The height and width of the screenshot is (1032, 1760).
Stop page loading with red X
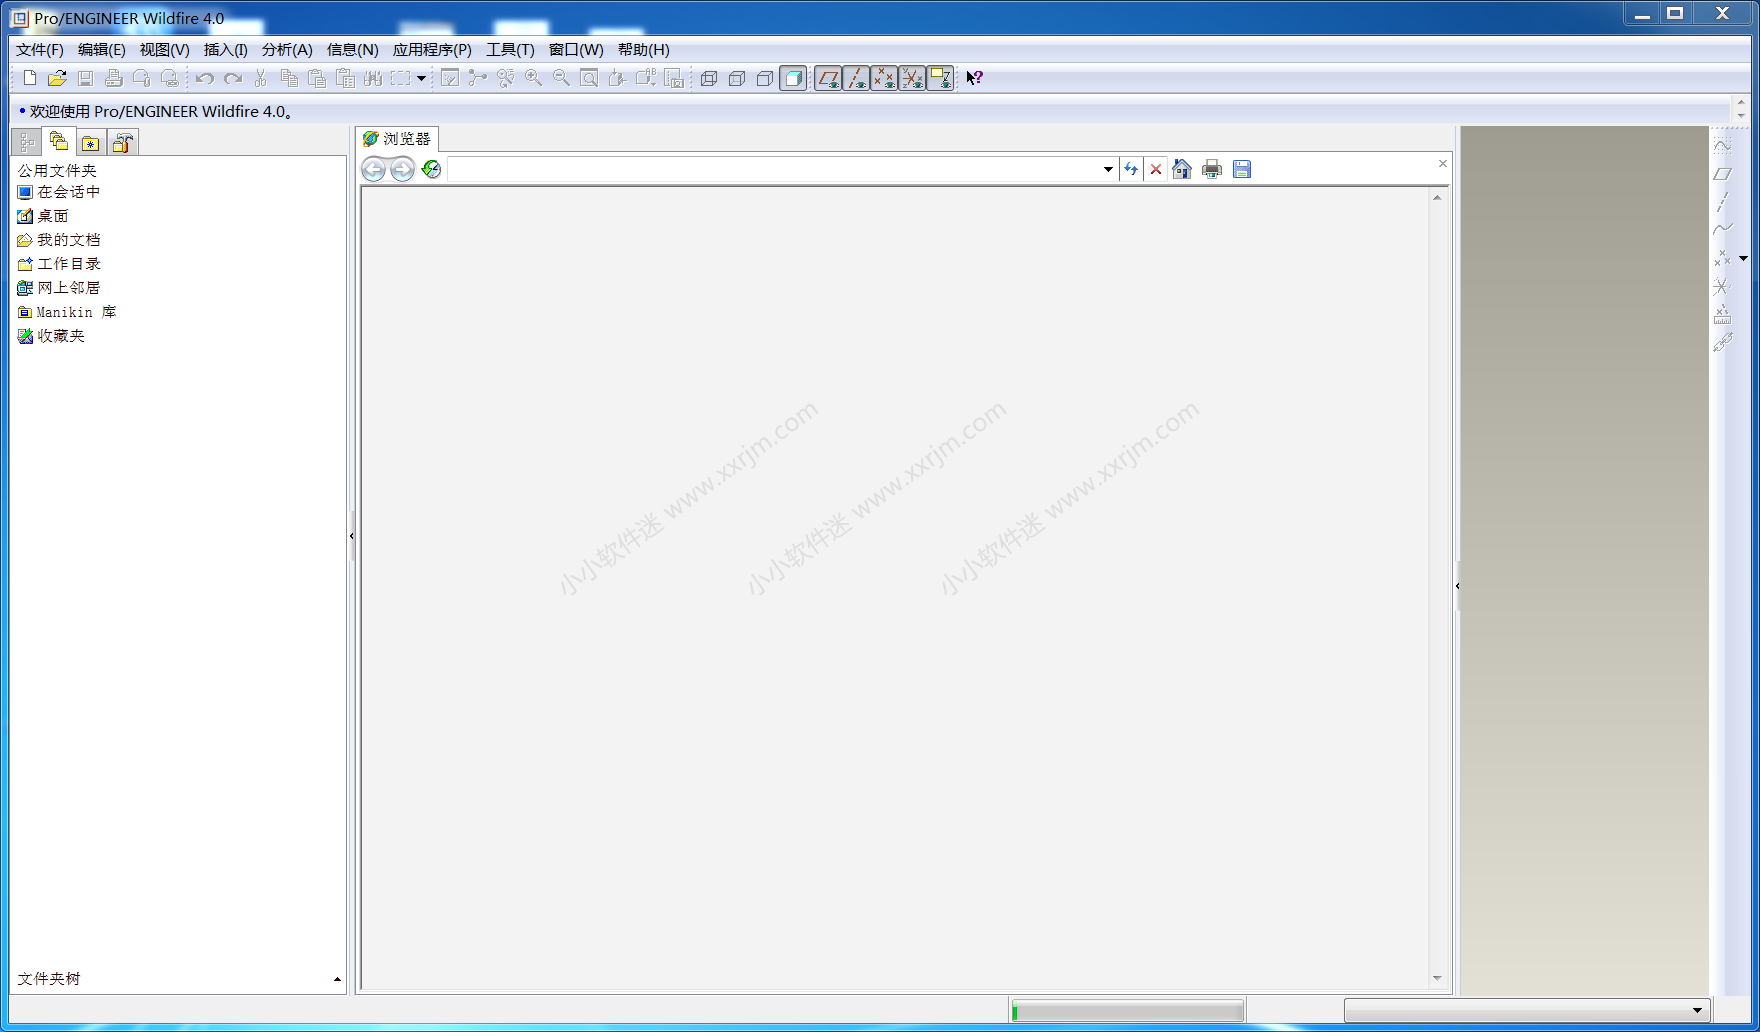[1156, 169]
